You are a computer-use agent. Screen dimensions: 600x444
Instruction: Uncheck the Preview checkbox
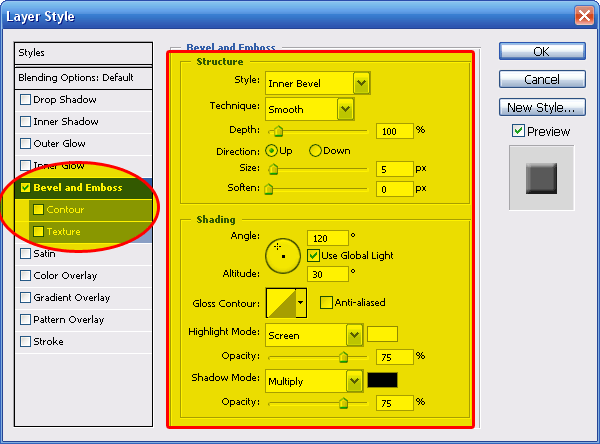(x=517, y=131)
